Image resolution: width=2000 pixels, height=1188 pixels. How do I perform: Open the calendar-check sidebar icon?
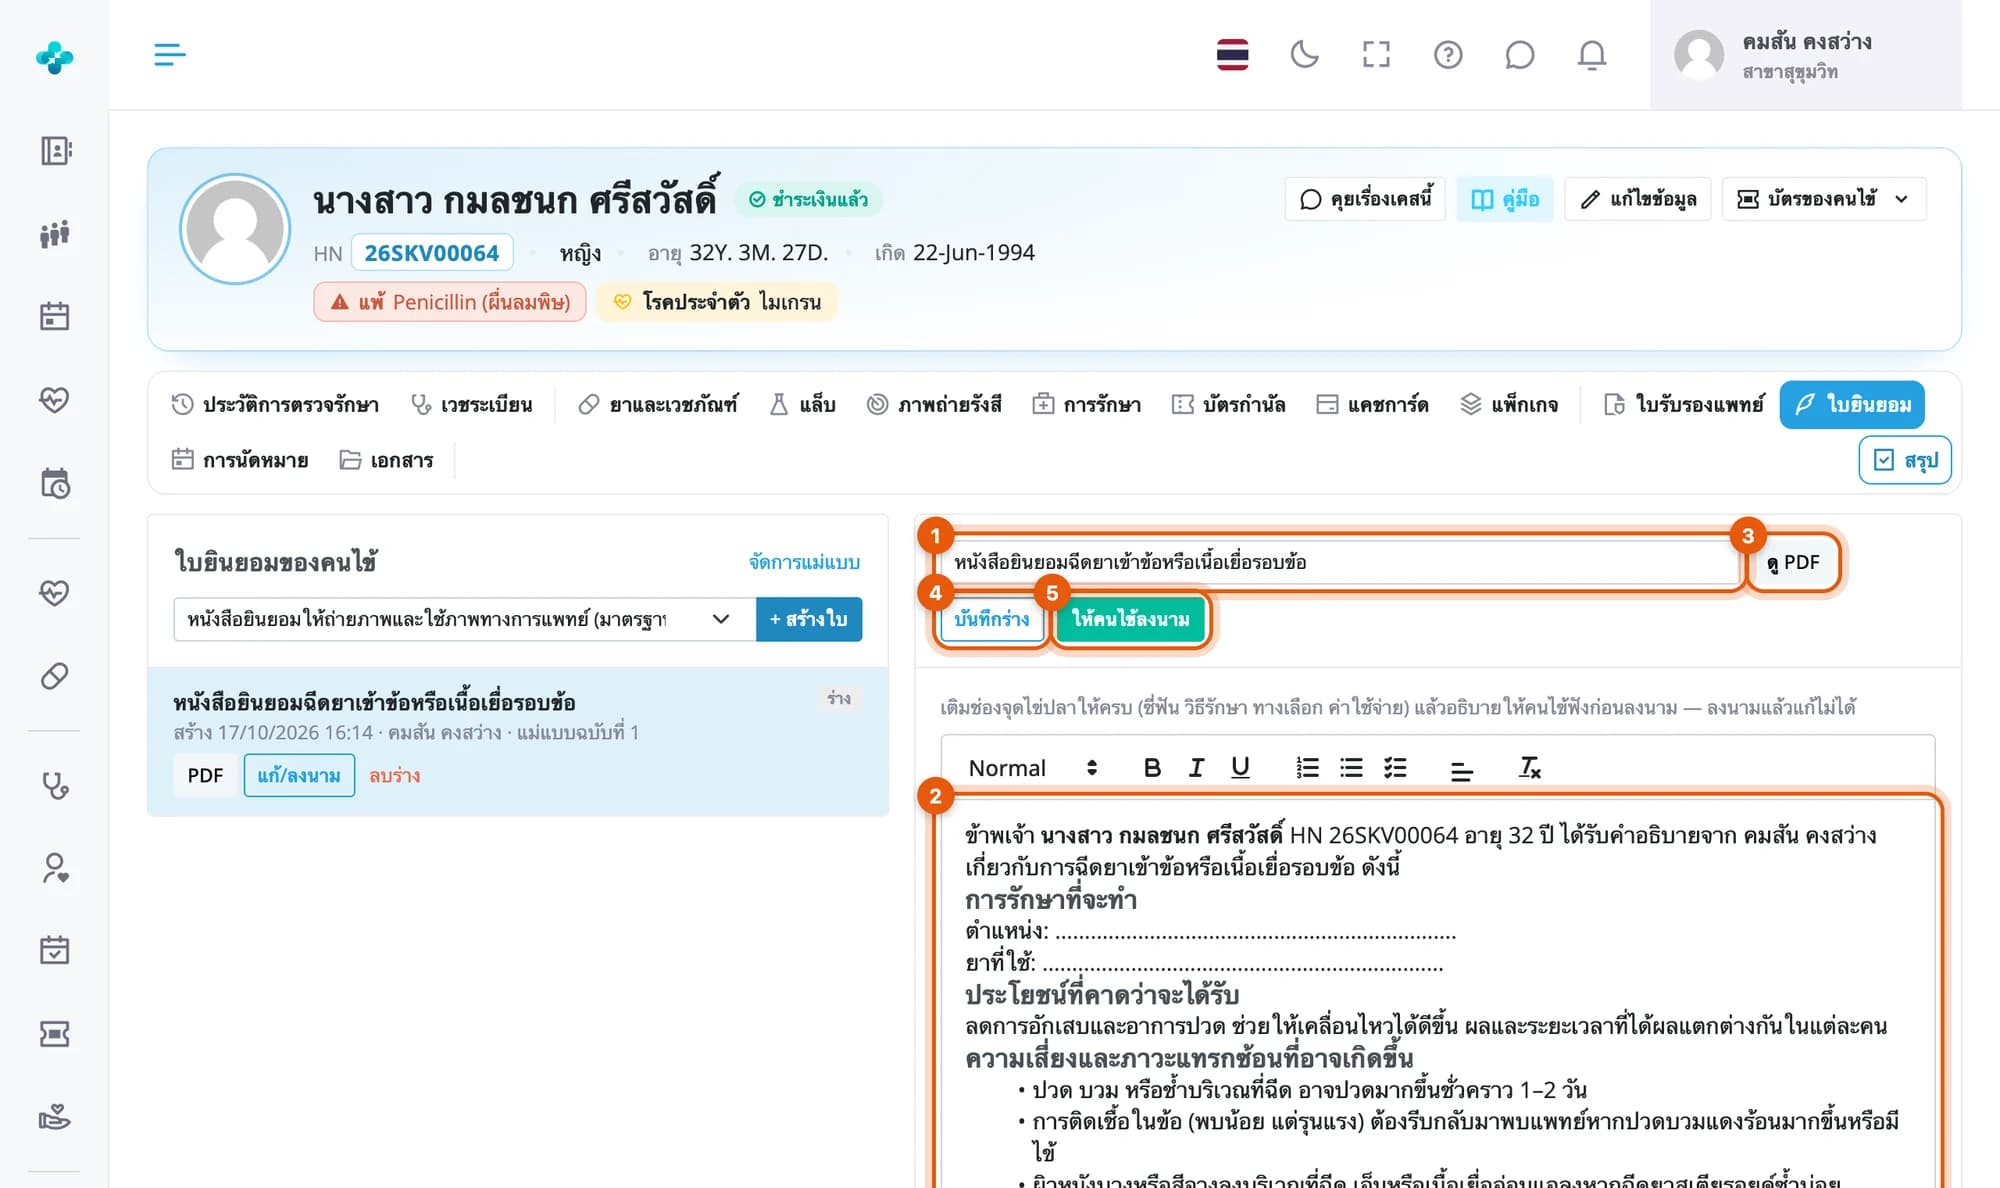[x=55, y=951]
